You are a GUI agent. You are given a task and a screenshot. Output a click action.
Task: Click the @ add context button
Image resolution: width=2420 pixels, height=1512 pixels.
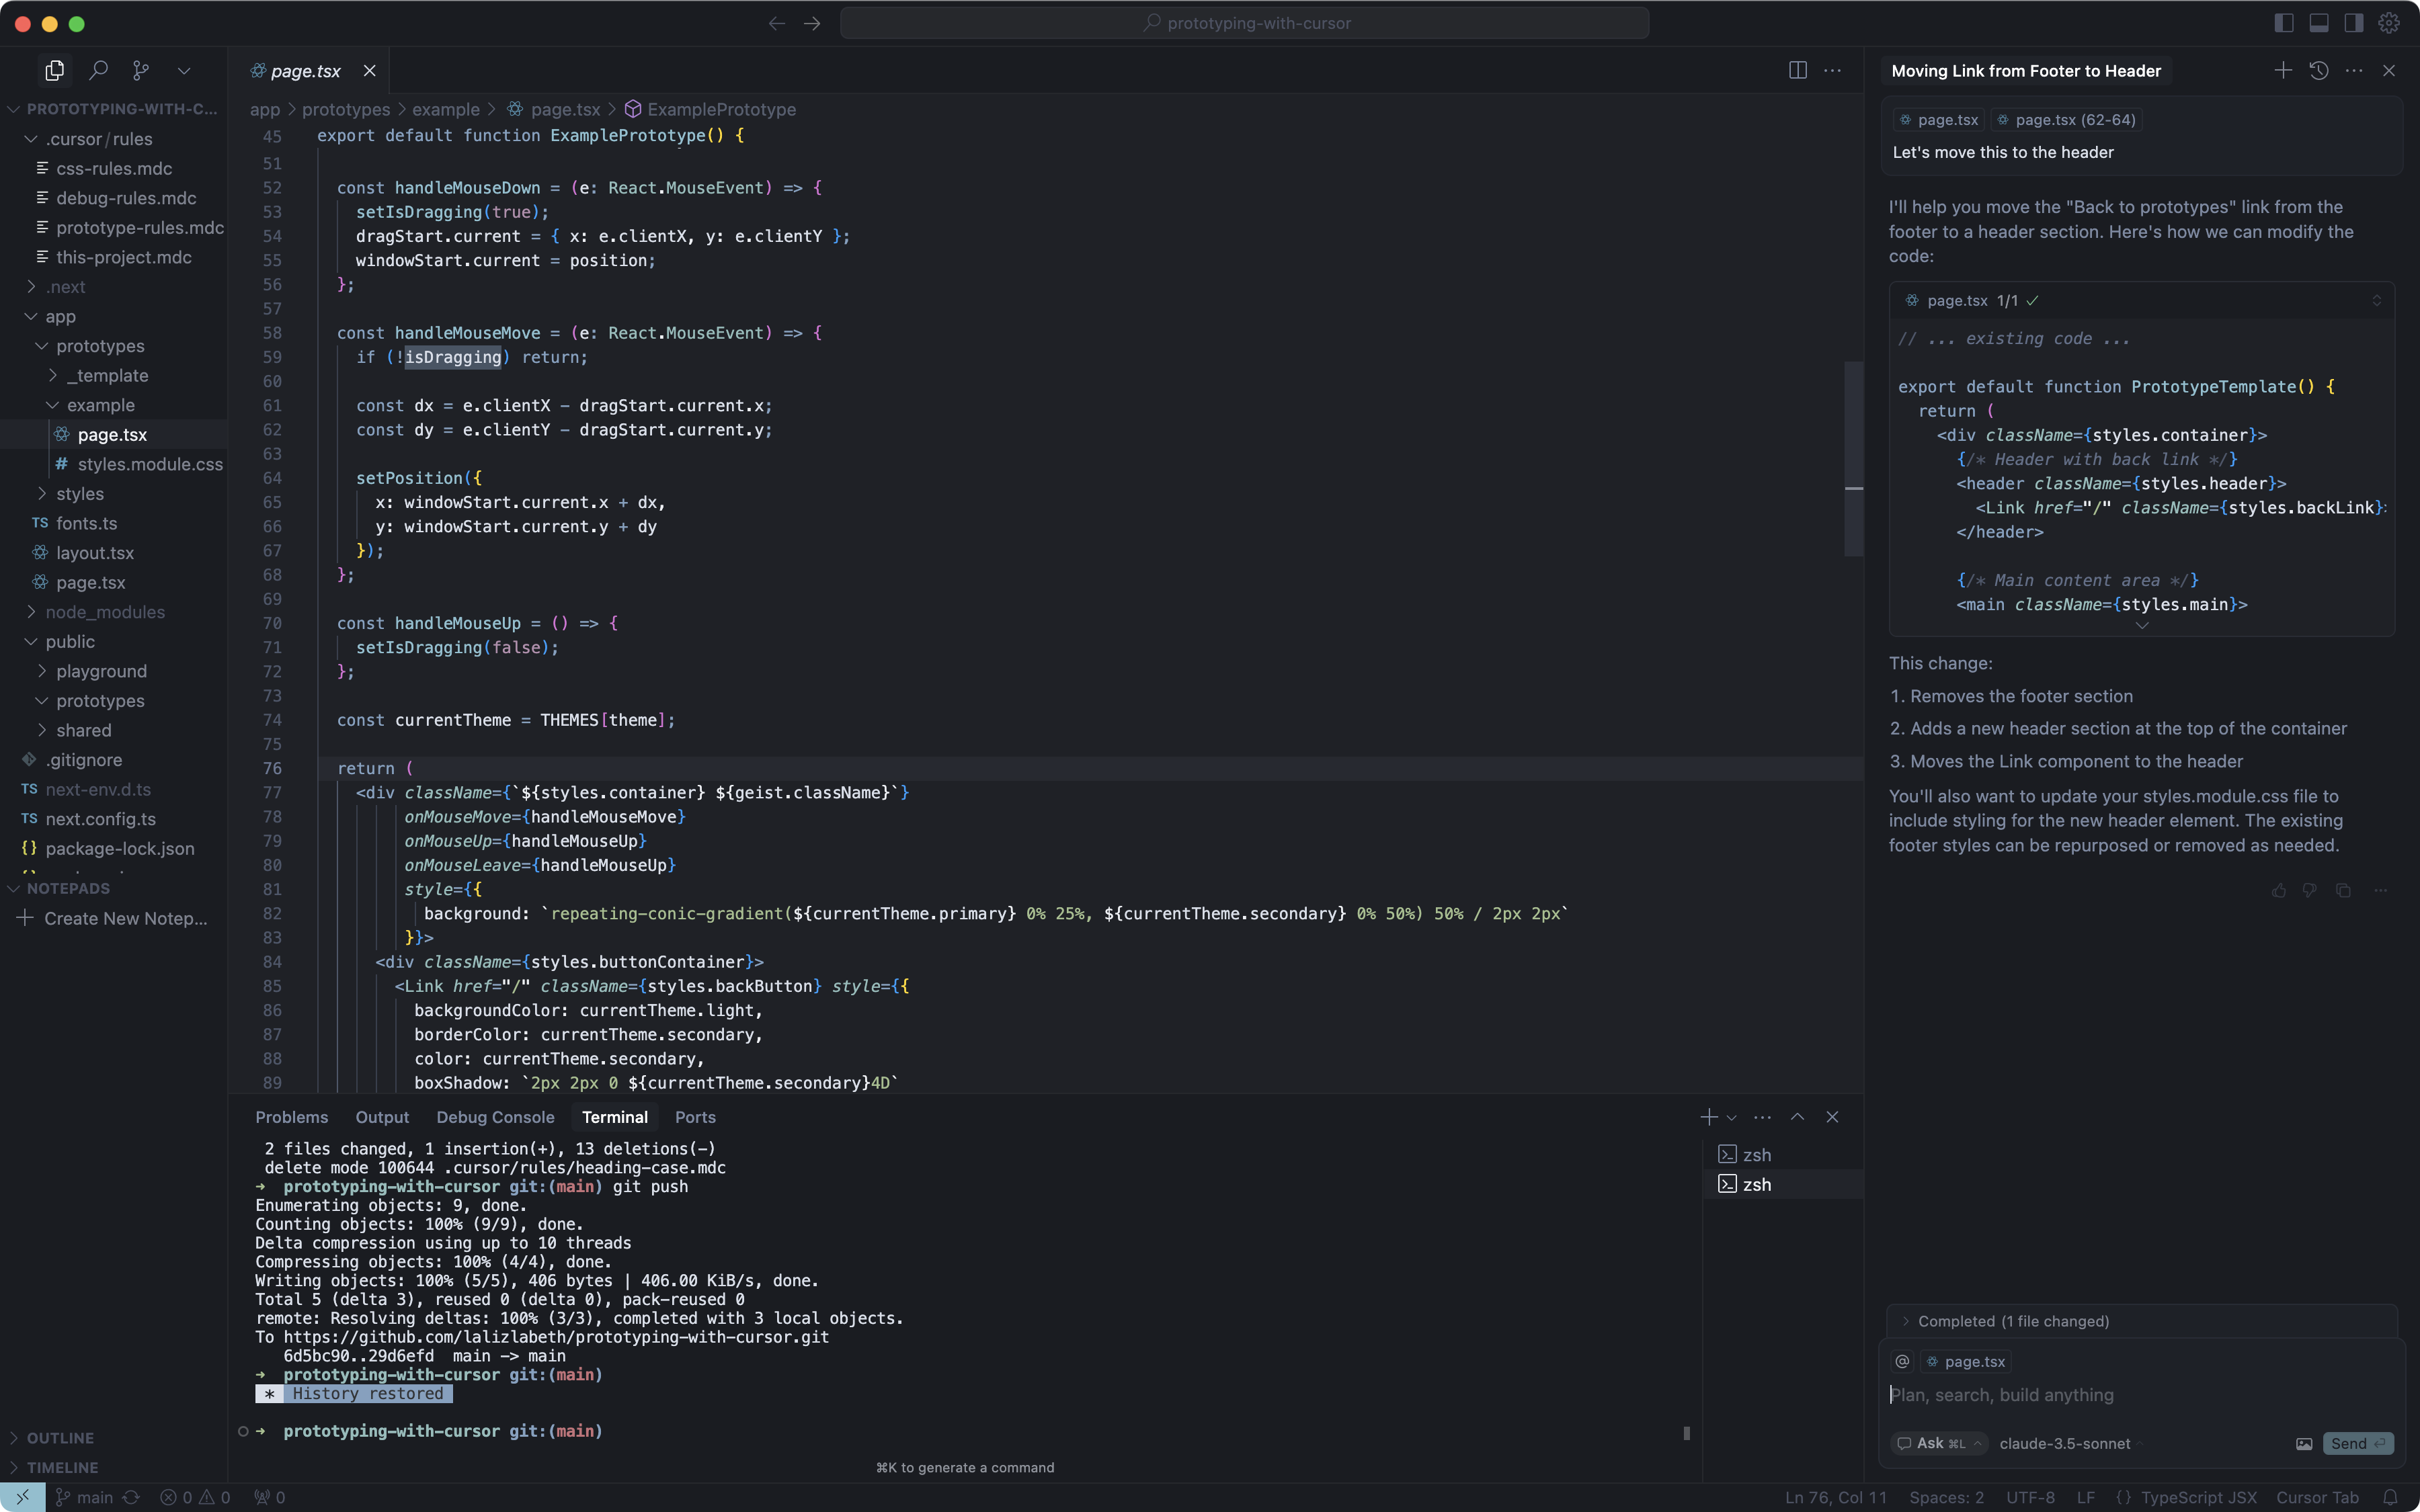click(x=1902, y=1361)
